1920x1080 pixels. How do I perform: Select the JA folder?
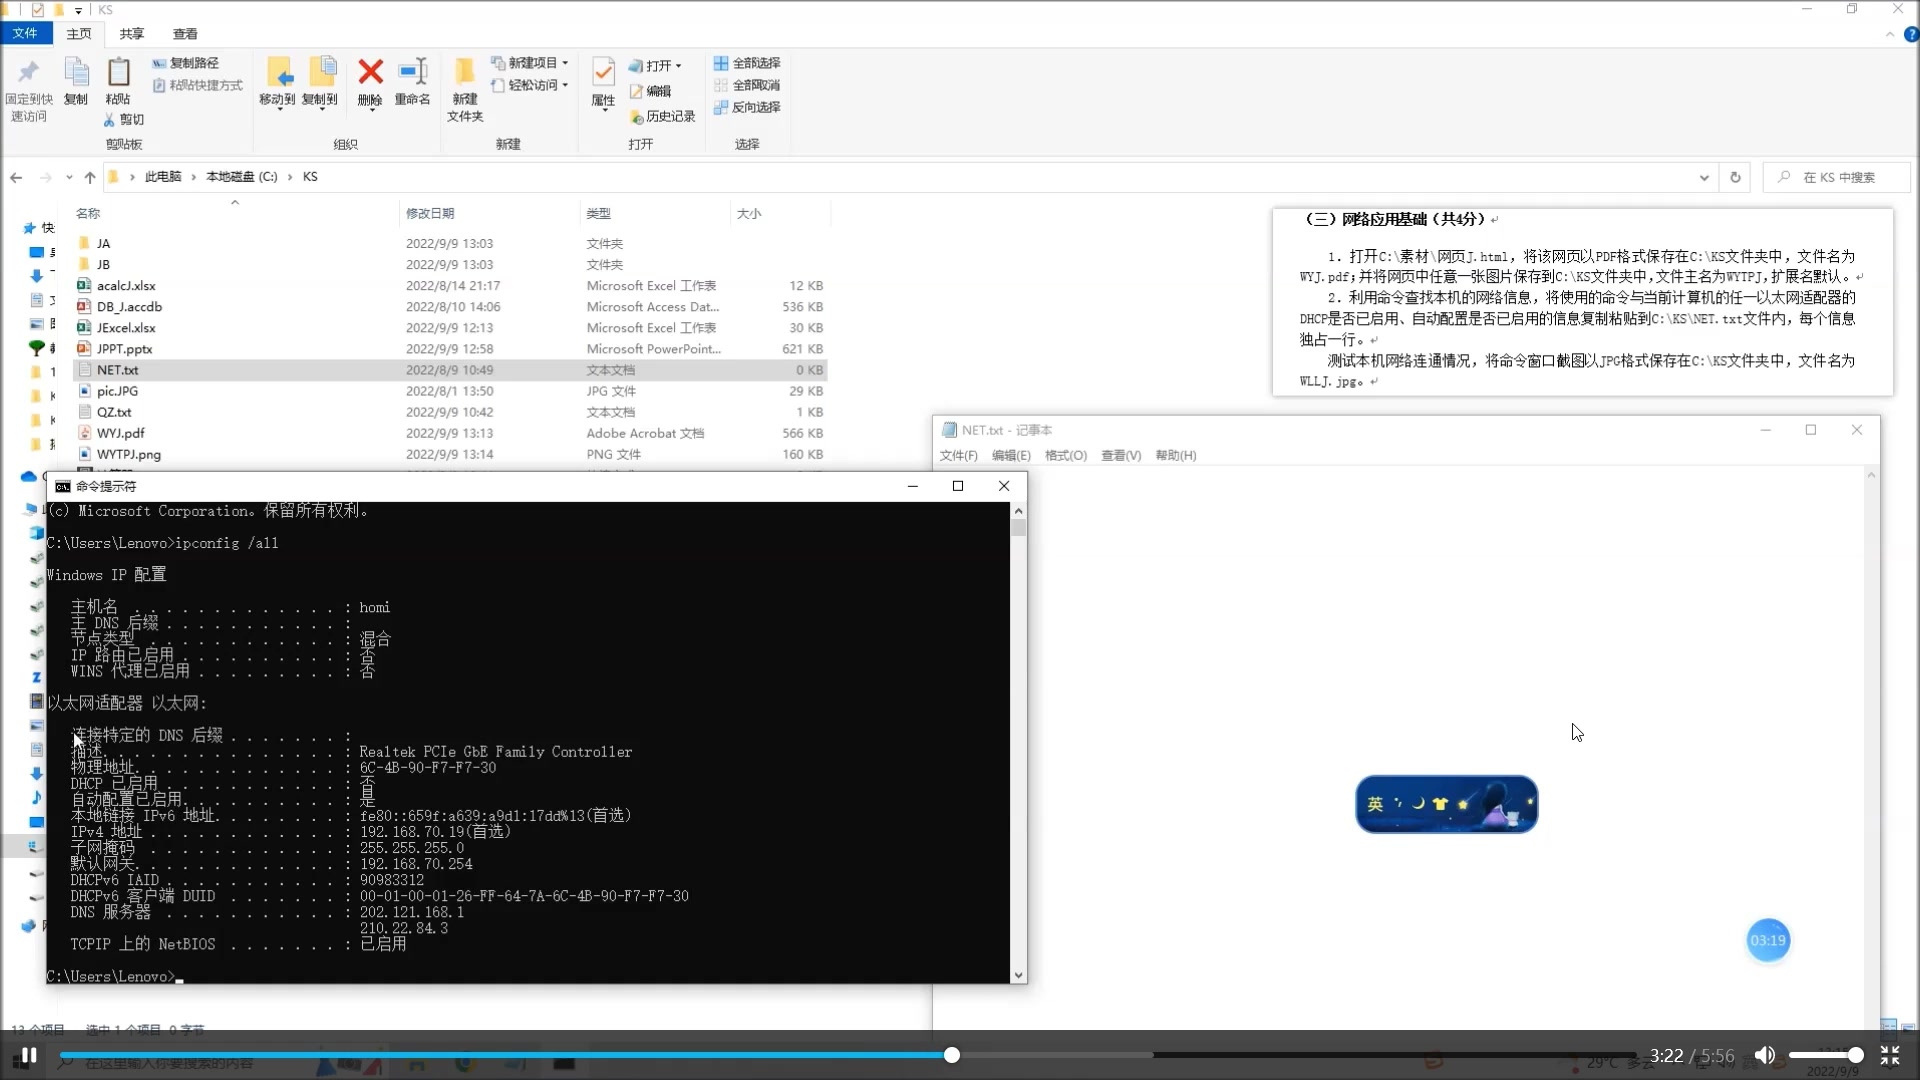tap(450, 243)
